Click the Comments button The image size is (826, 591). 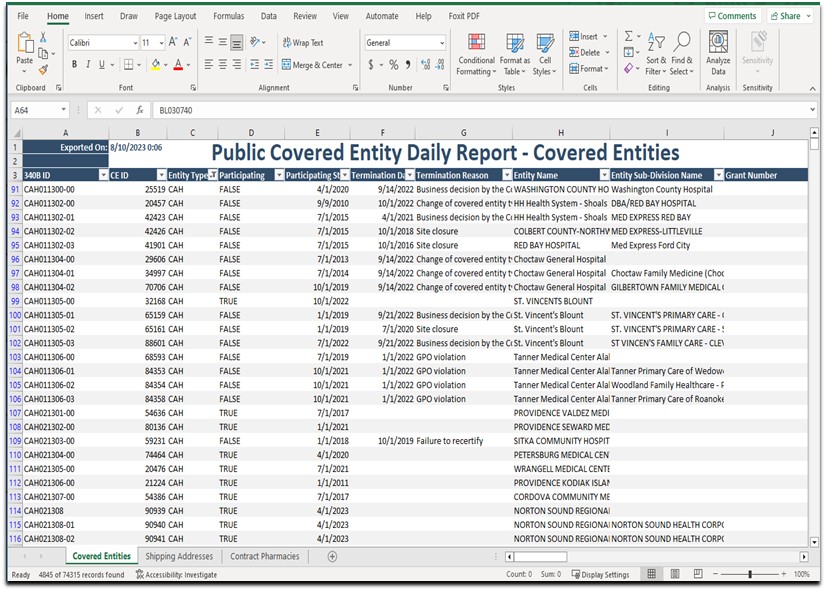tap(732, 16)
